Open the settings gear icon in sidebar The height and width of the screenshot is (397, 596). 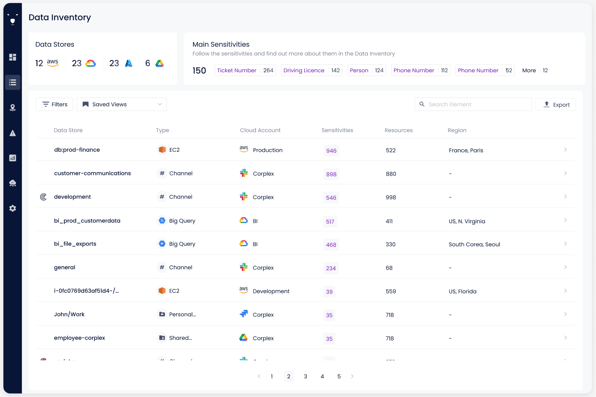(x=13, y=208)
